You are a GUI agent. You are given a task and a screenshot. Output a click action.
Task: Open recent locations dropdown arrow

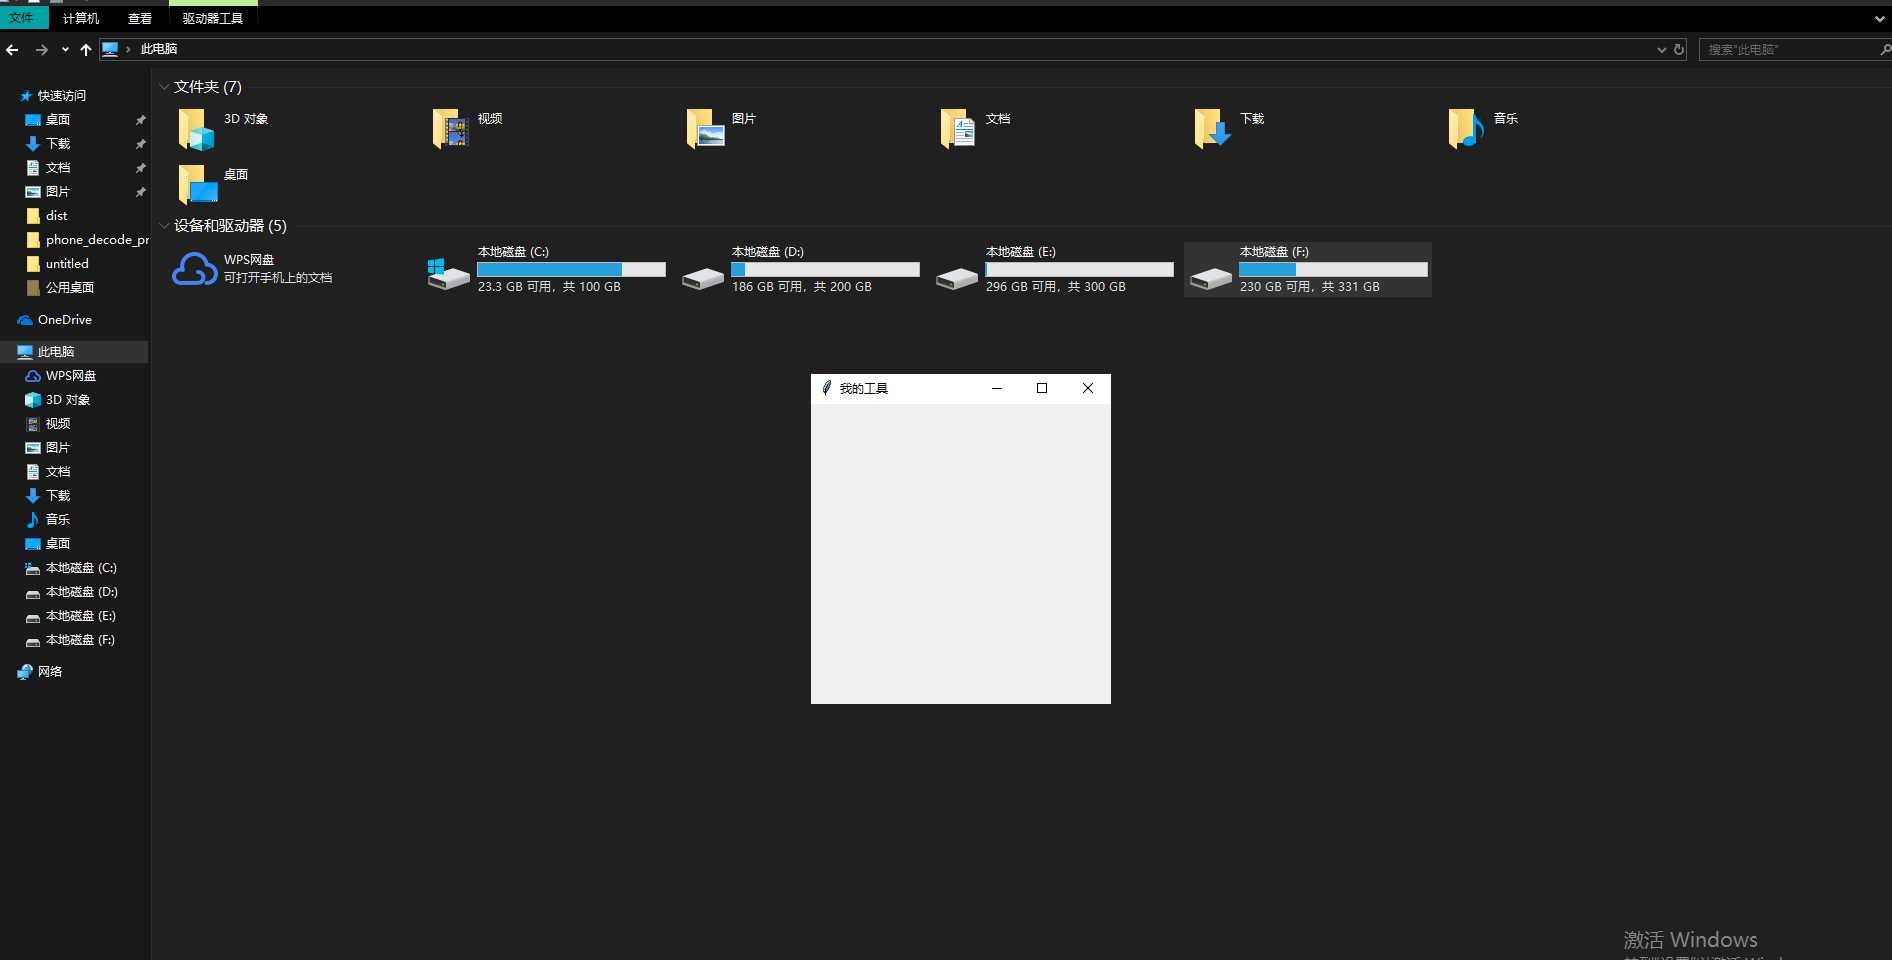pyautogui.click(x=65, y=49)
